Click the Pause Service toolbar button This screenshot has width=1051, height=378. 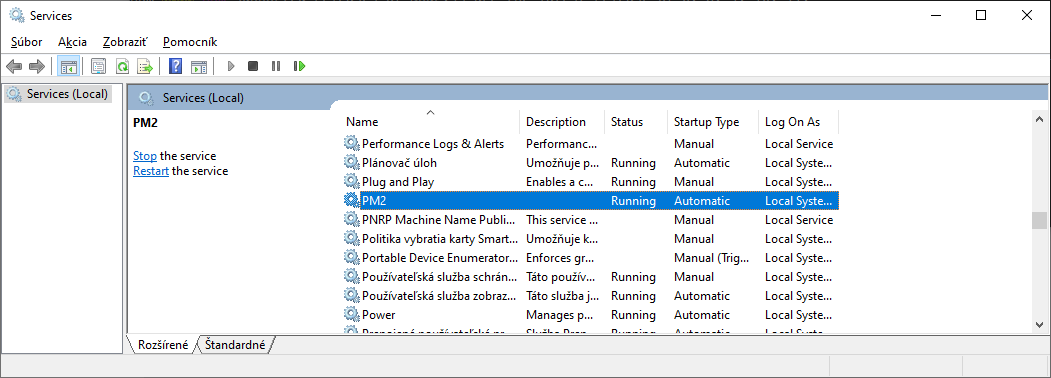tap(275, 66)
